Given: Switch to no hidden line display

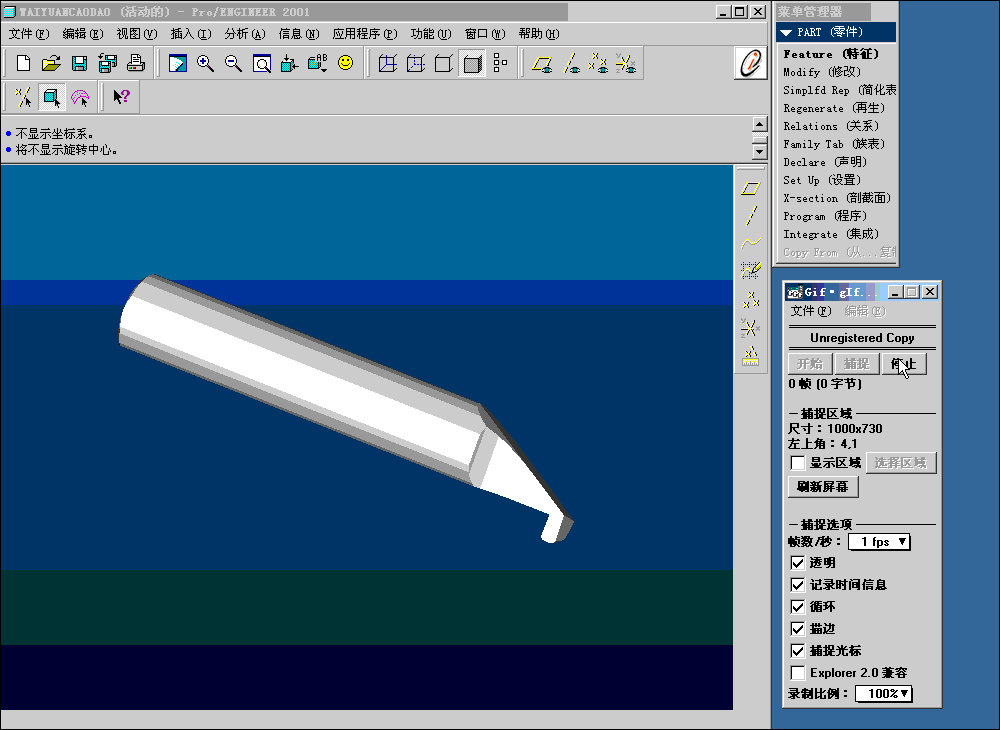Looking at the screenshot, I should tap(444, 63).
